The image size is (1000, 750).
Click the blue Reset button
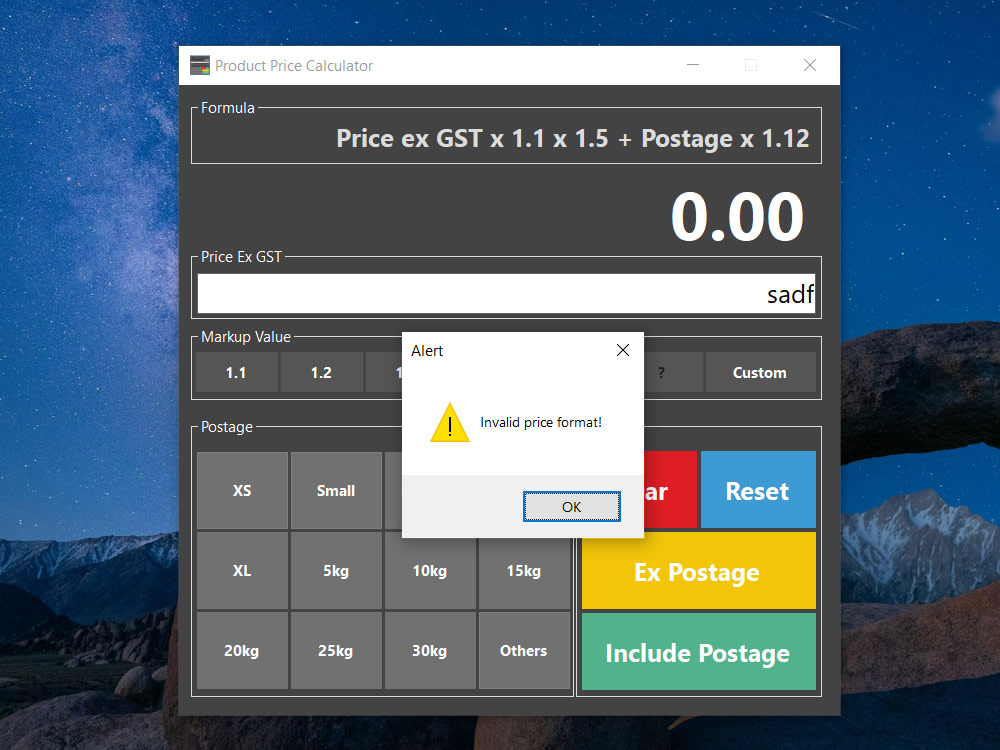(x=758, y=490)
